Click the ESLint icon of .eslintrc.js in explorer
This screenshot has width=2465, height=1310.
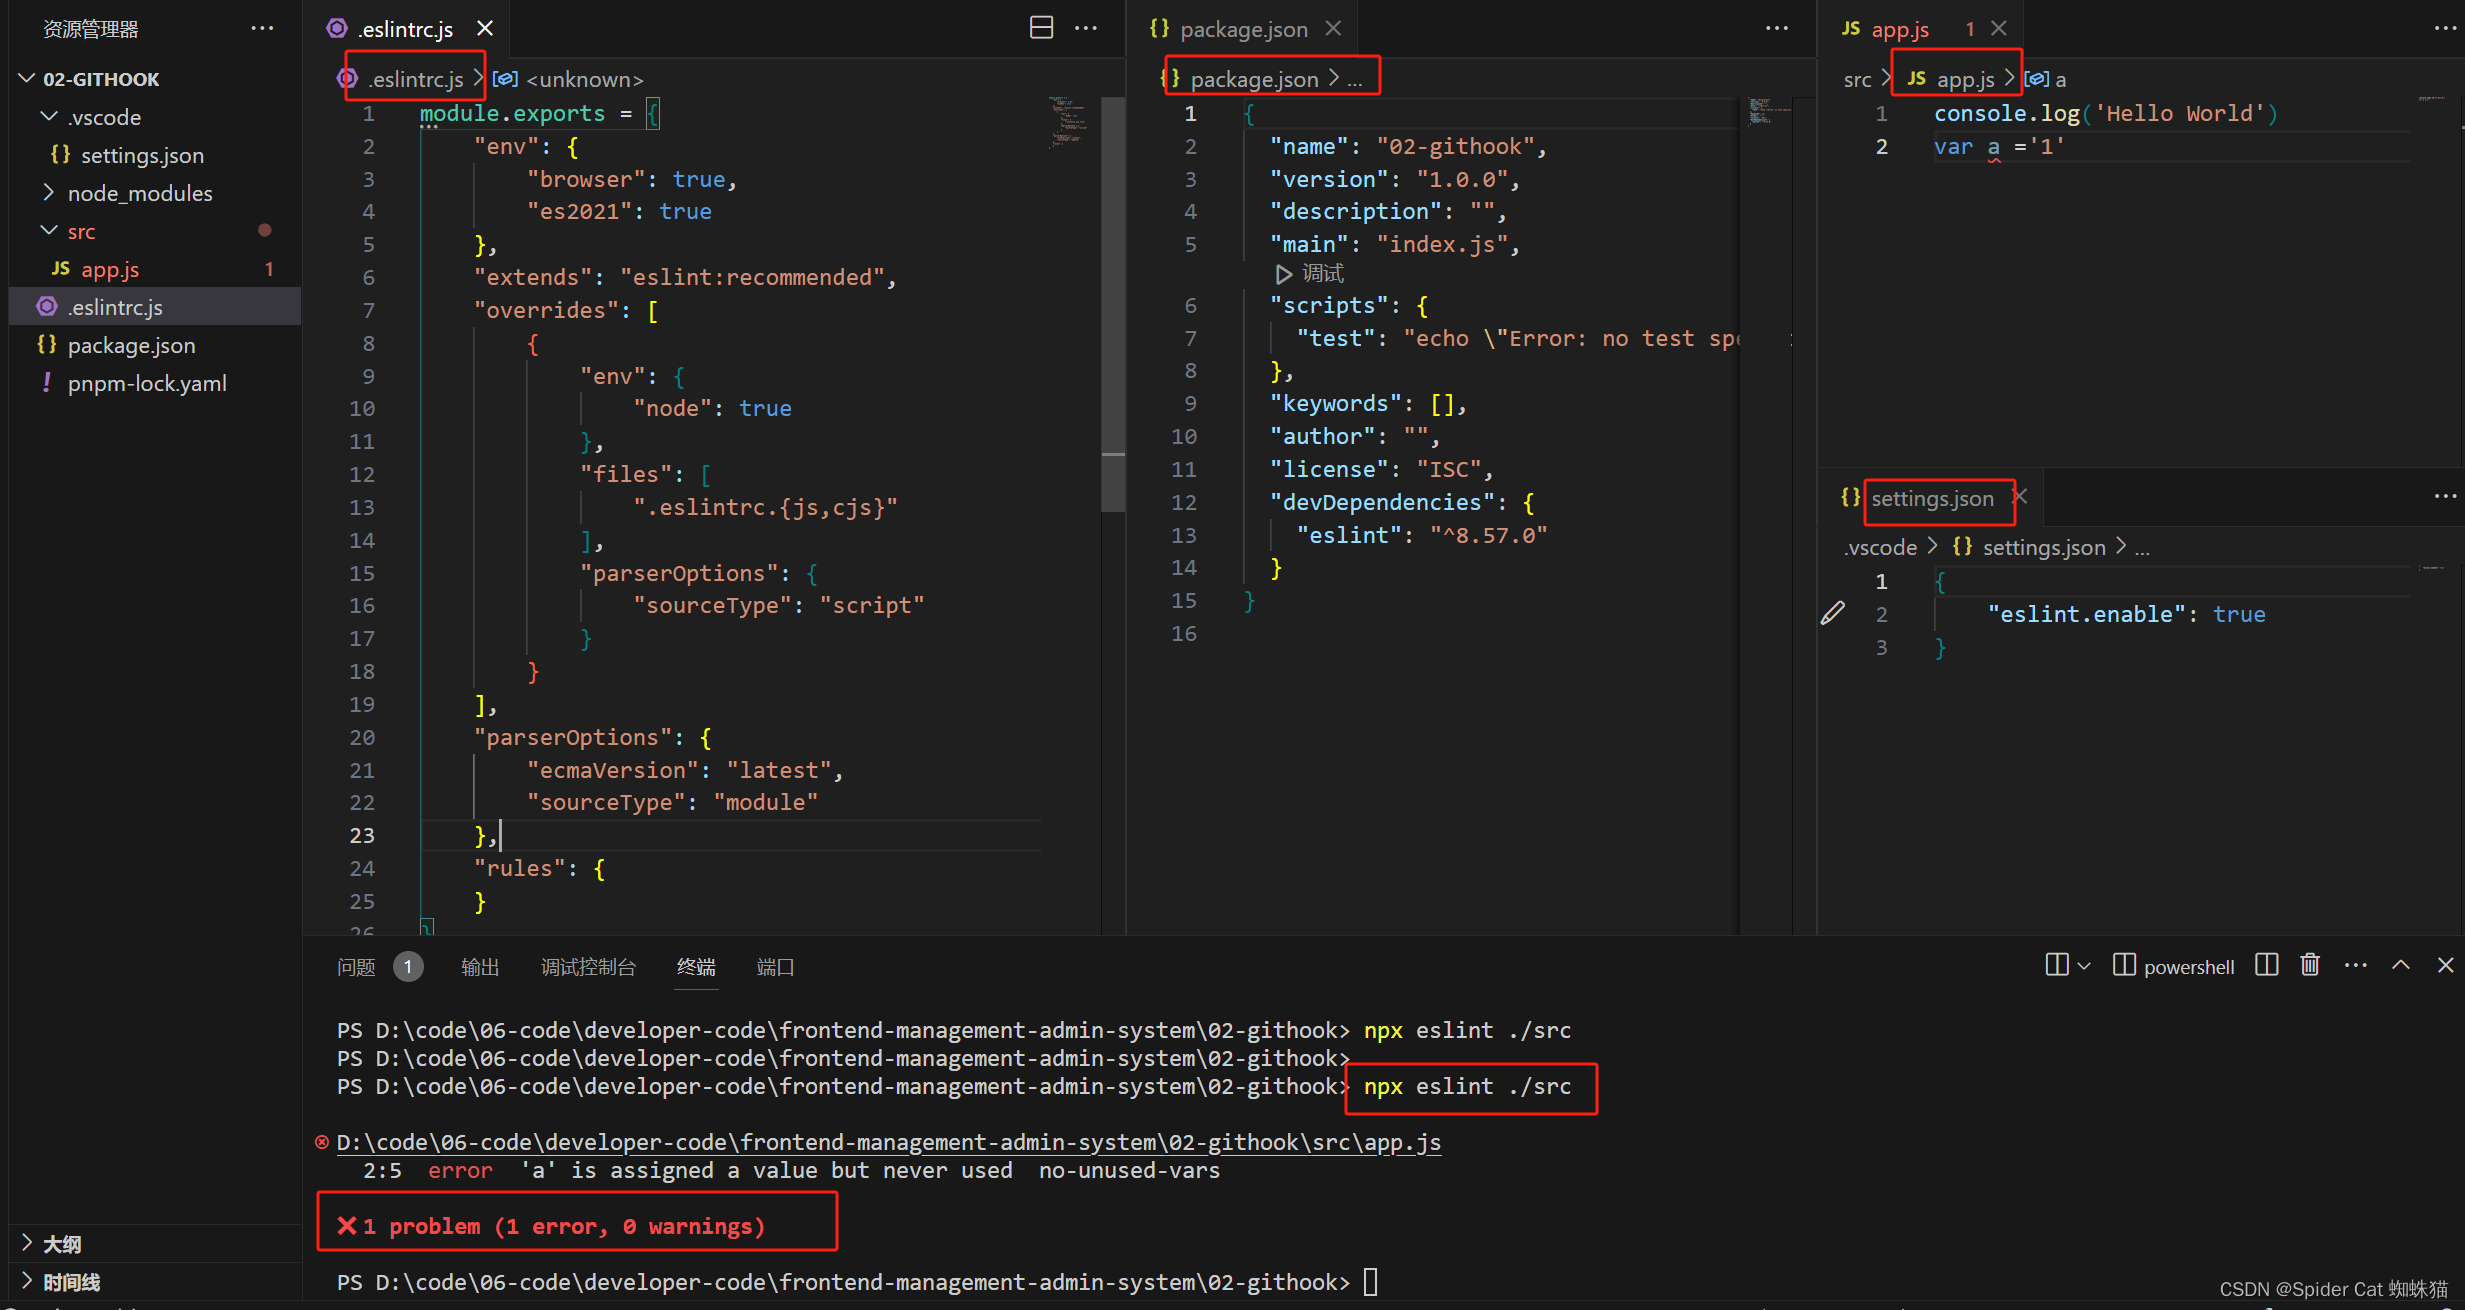47,306
